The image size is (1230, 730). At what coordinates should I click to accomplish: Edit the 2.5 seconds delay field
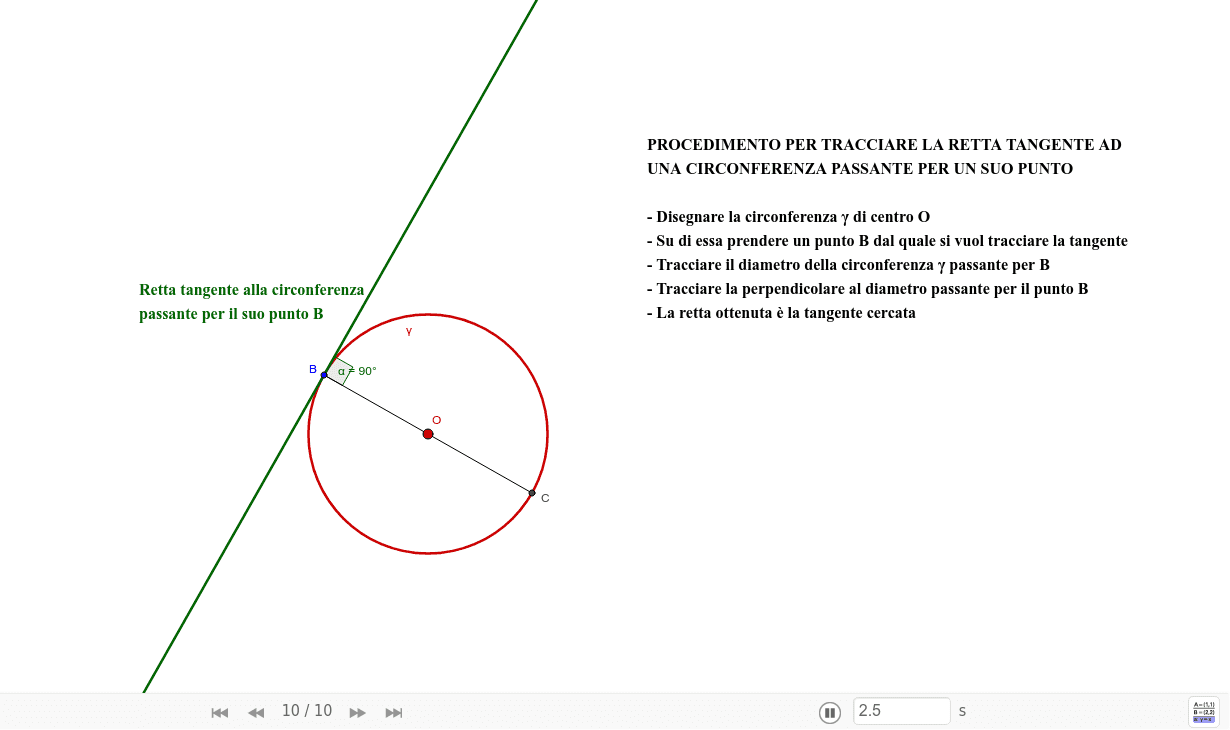902,711
